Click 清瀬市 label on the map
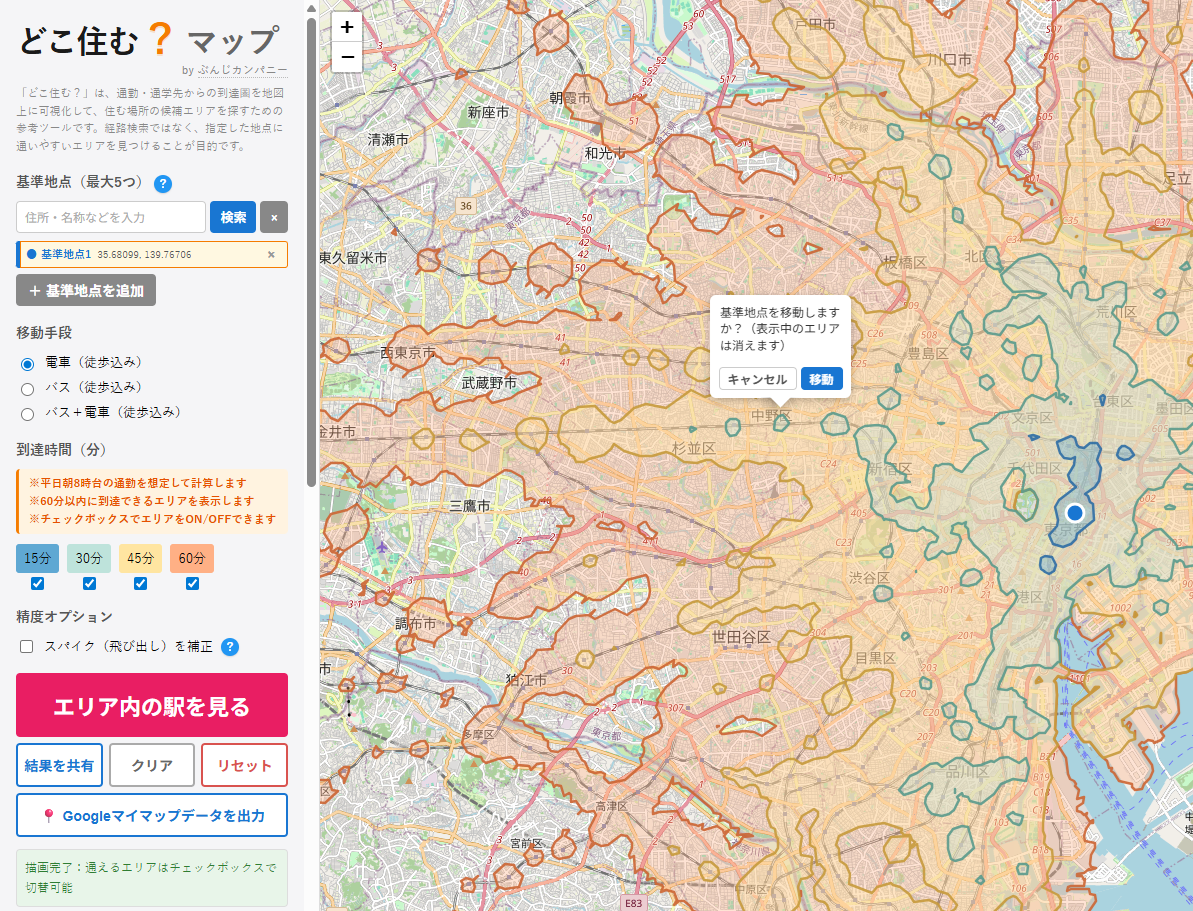The image size is (1193, 911). click(388, 139)
